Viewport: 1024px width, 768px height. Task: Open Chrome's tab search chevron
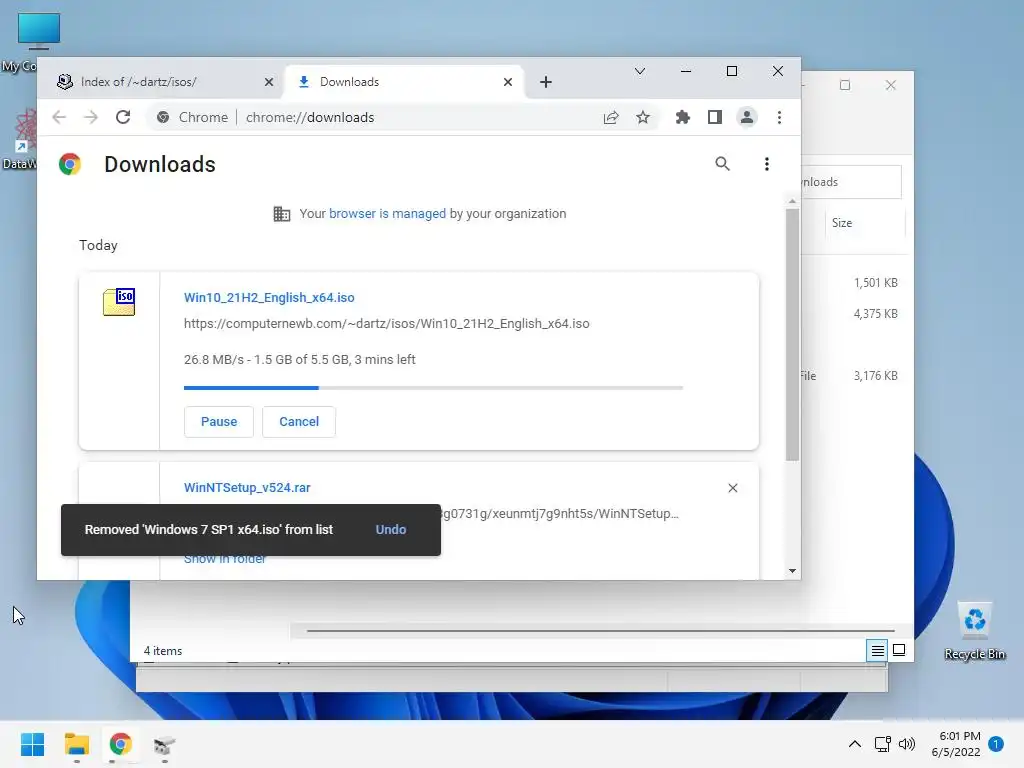click(640, 71)
